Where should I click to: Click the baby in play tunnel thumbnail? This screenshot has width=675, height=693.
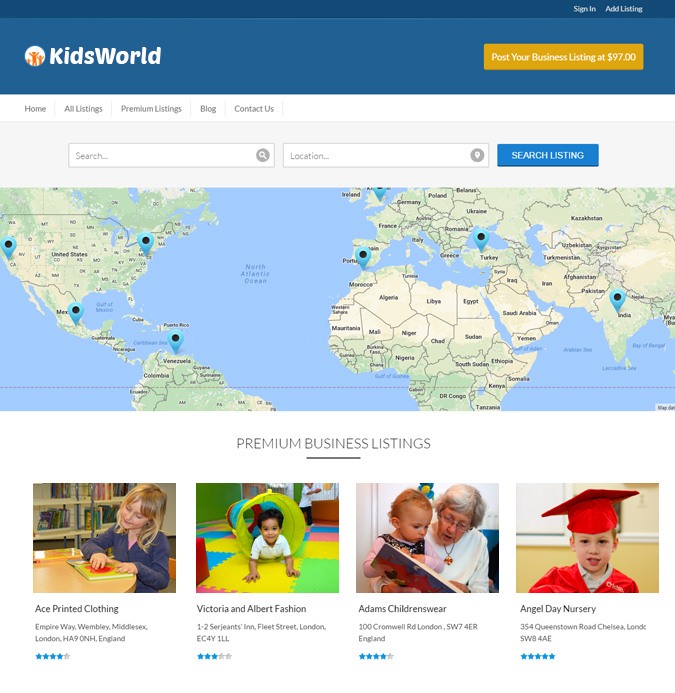click(x=267, y=538)
